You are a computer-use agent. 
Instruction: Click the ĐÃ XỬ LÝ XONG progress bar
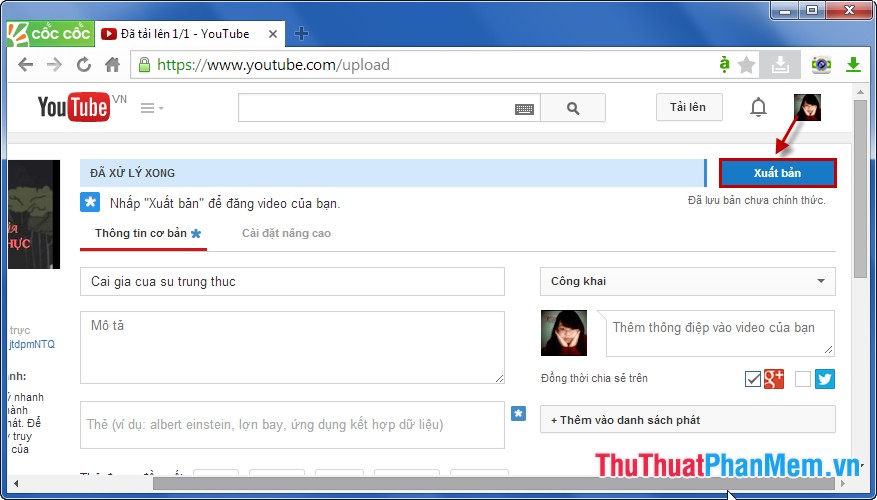click(393, 173)
